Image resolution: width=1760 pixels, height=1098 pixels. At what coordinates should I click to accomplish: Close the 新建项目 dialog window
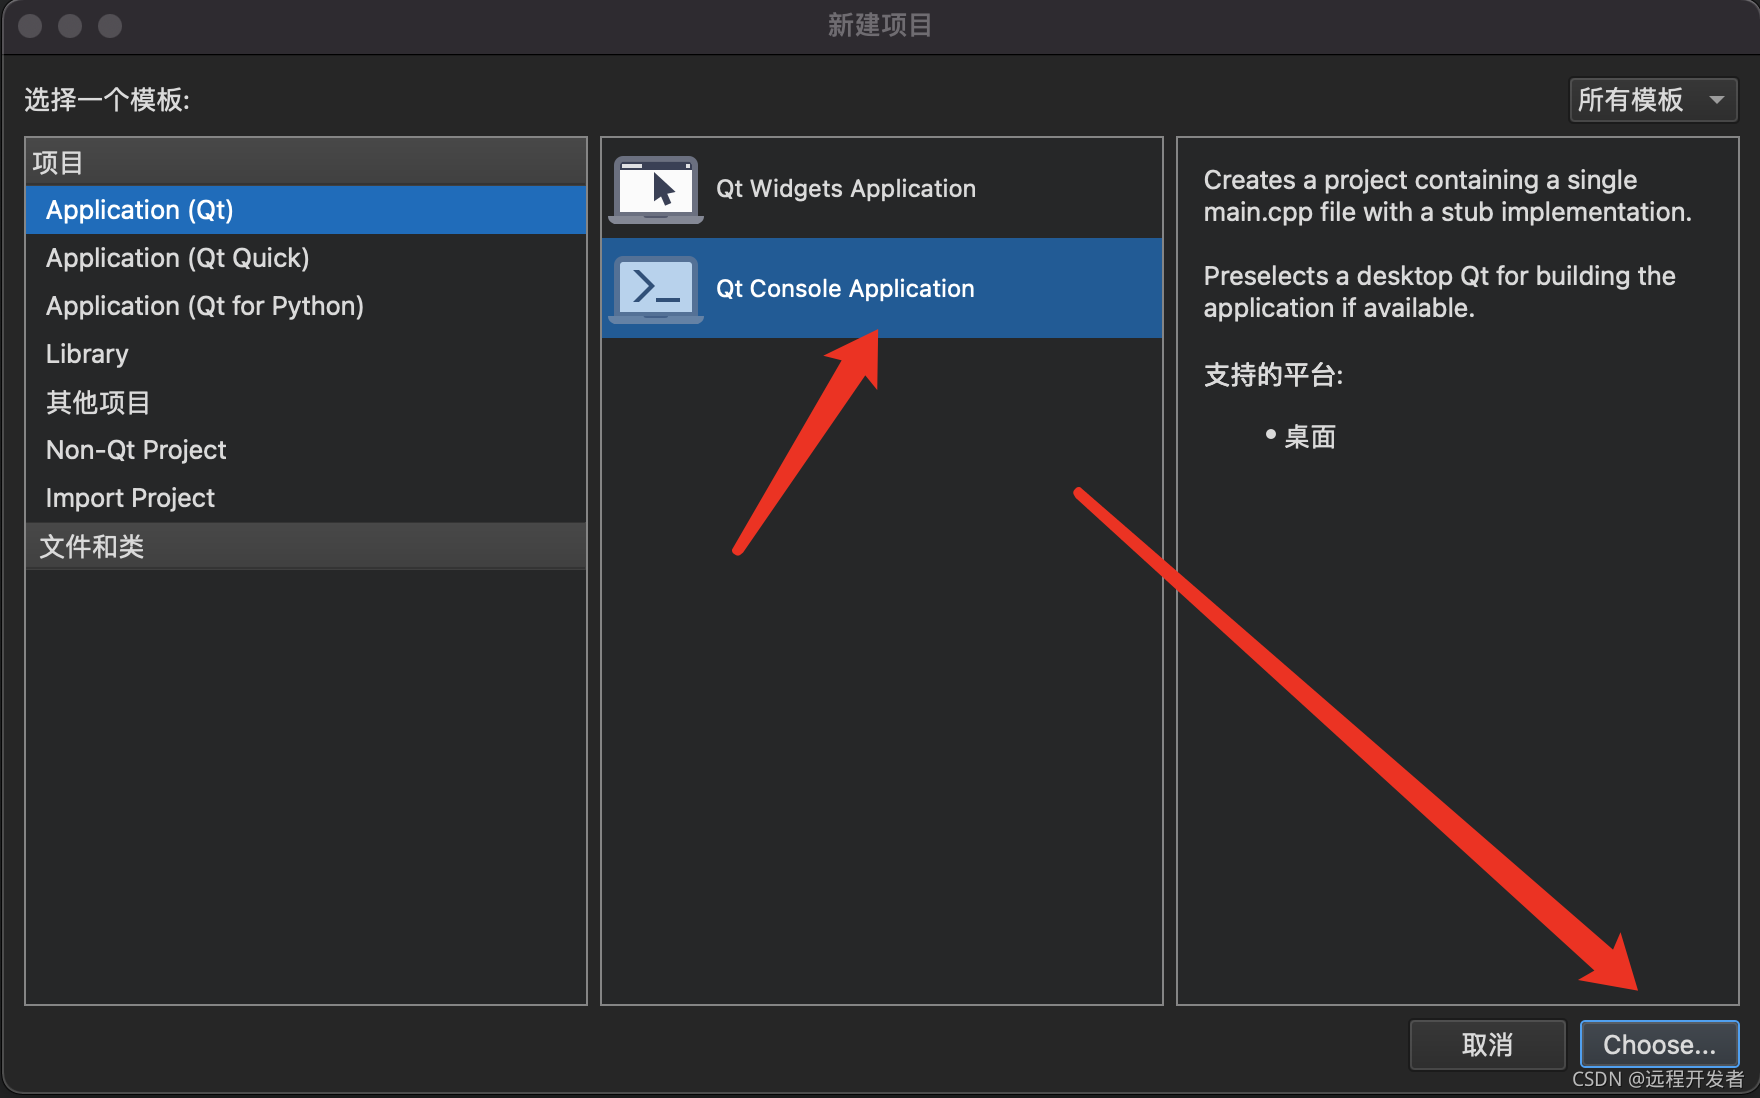[x=30, y=26]
